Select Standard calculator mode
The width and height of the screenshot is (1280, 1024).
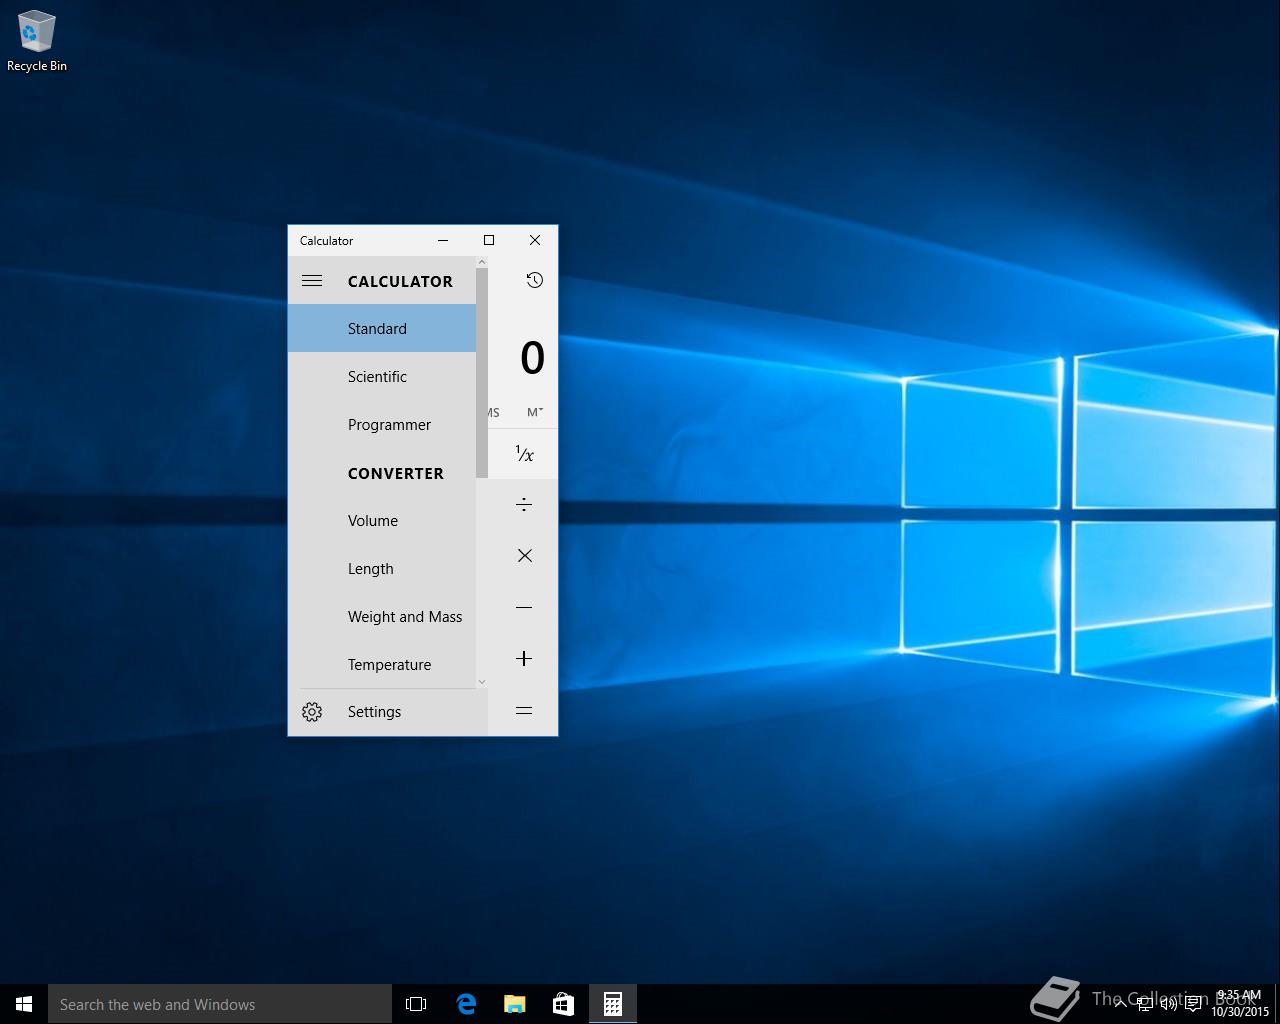pos(382,329)
